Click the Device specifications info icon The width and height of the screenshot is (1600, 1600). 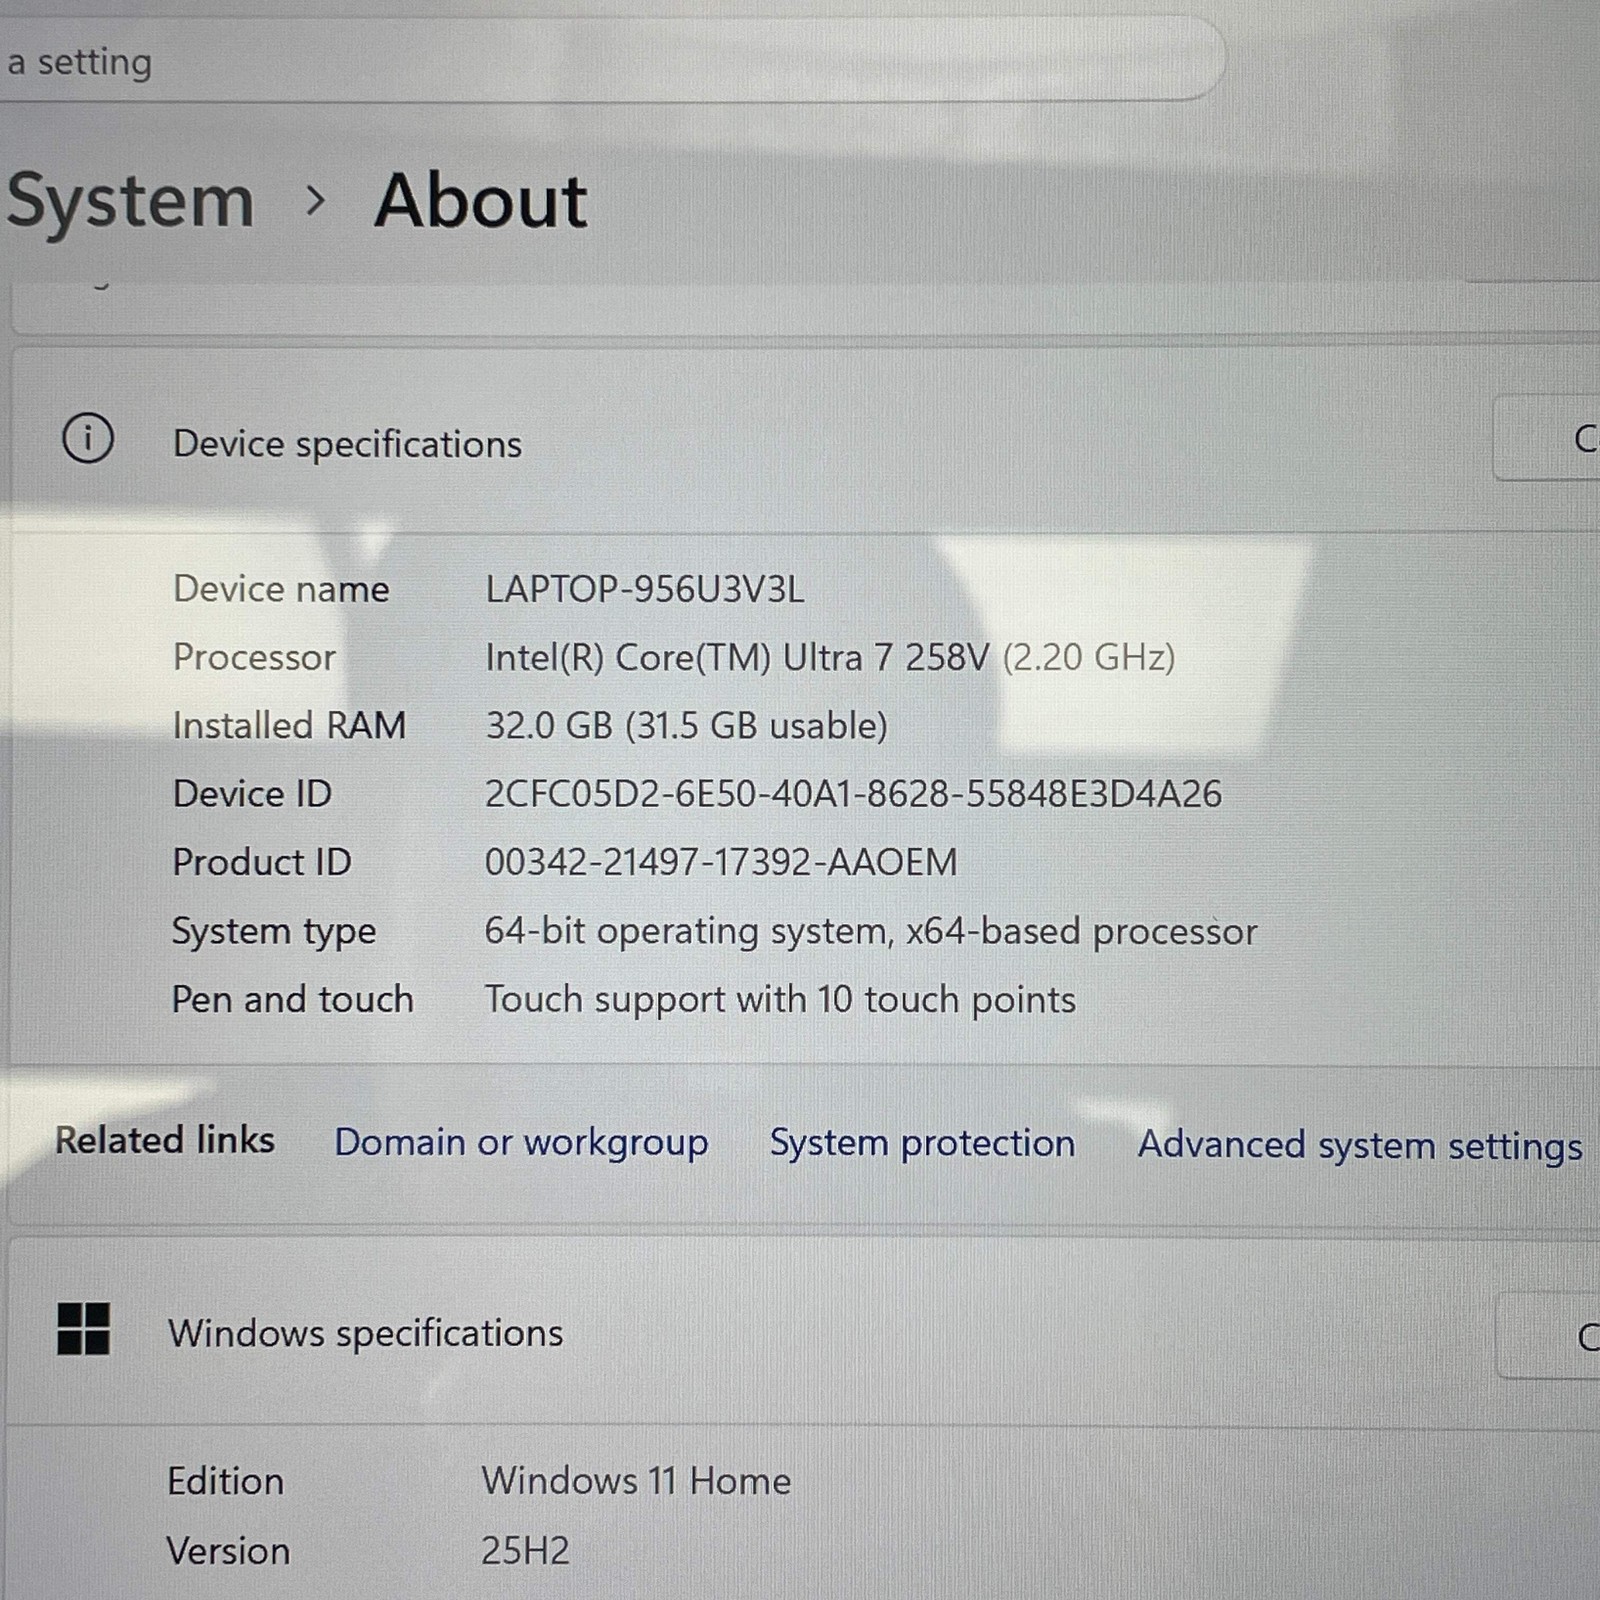tap(88, 438)
